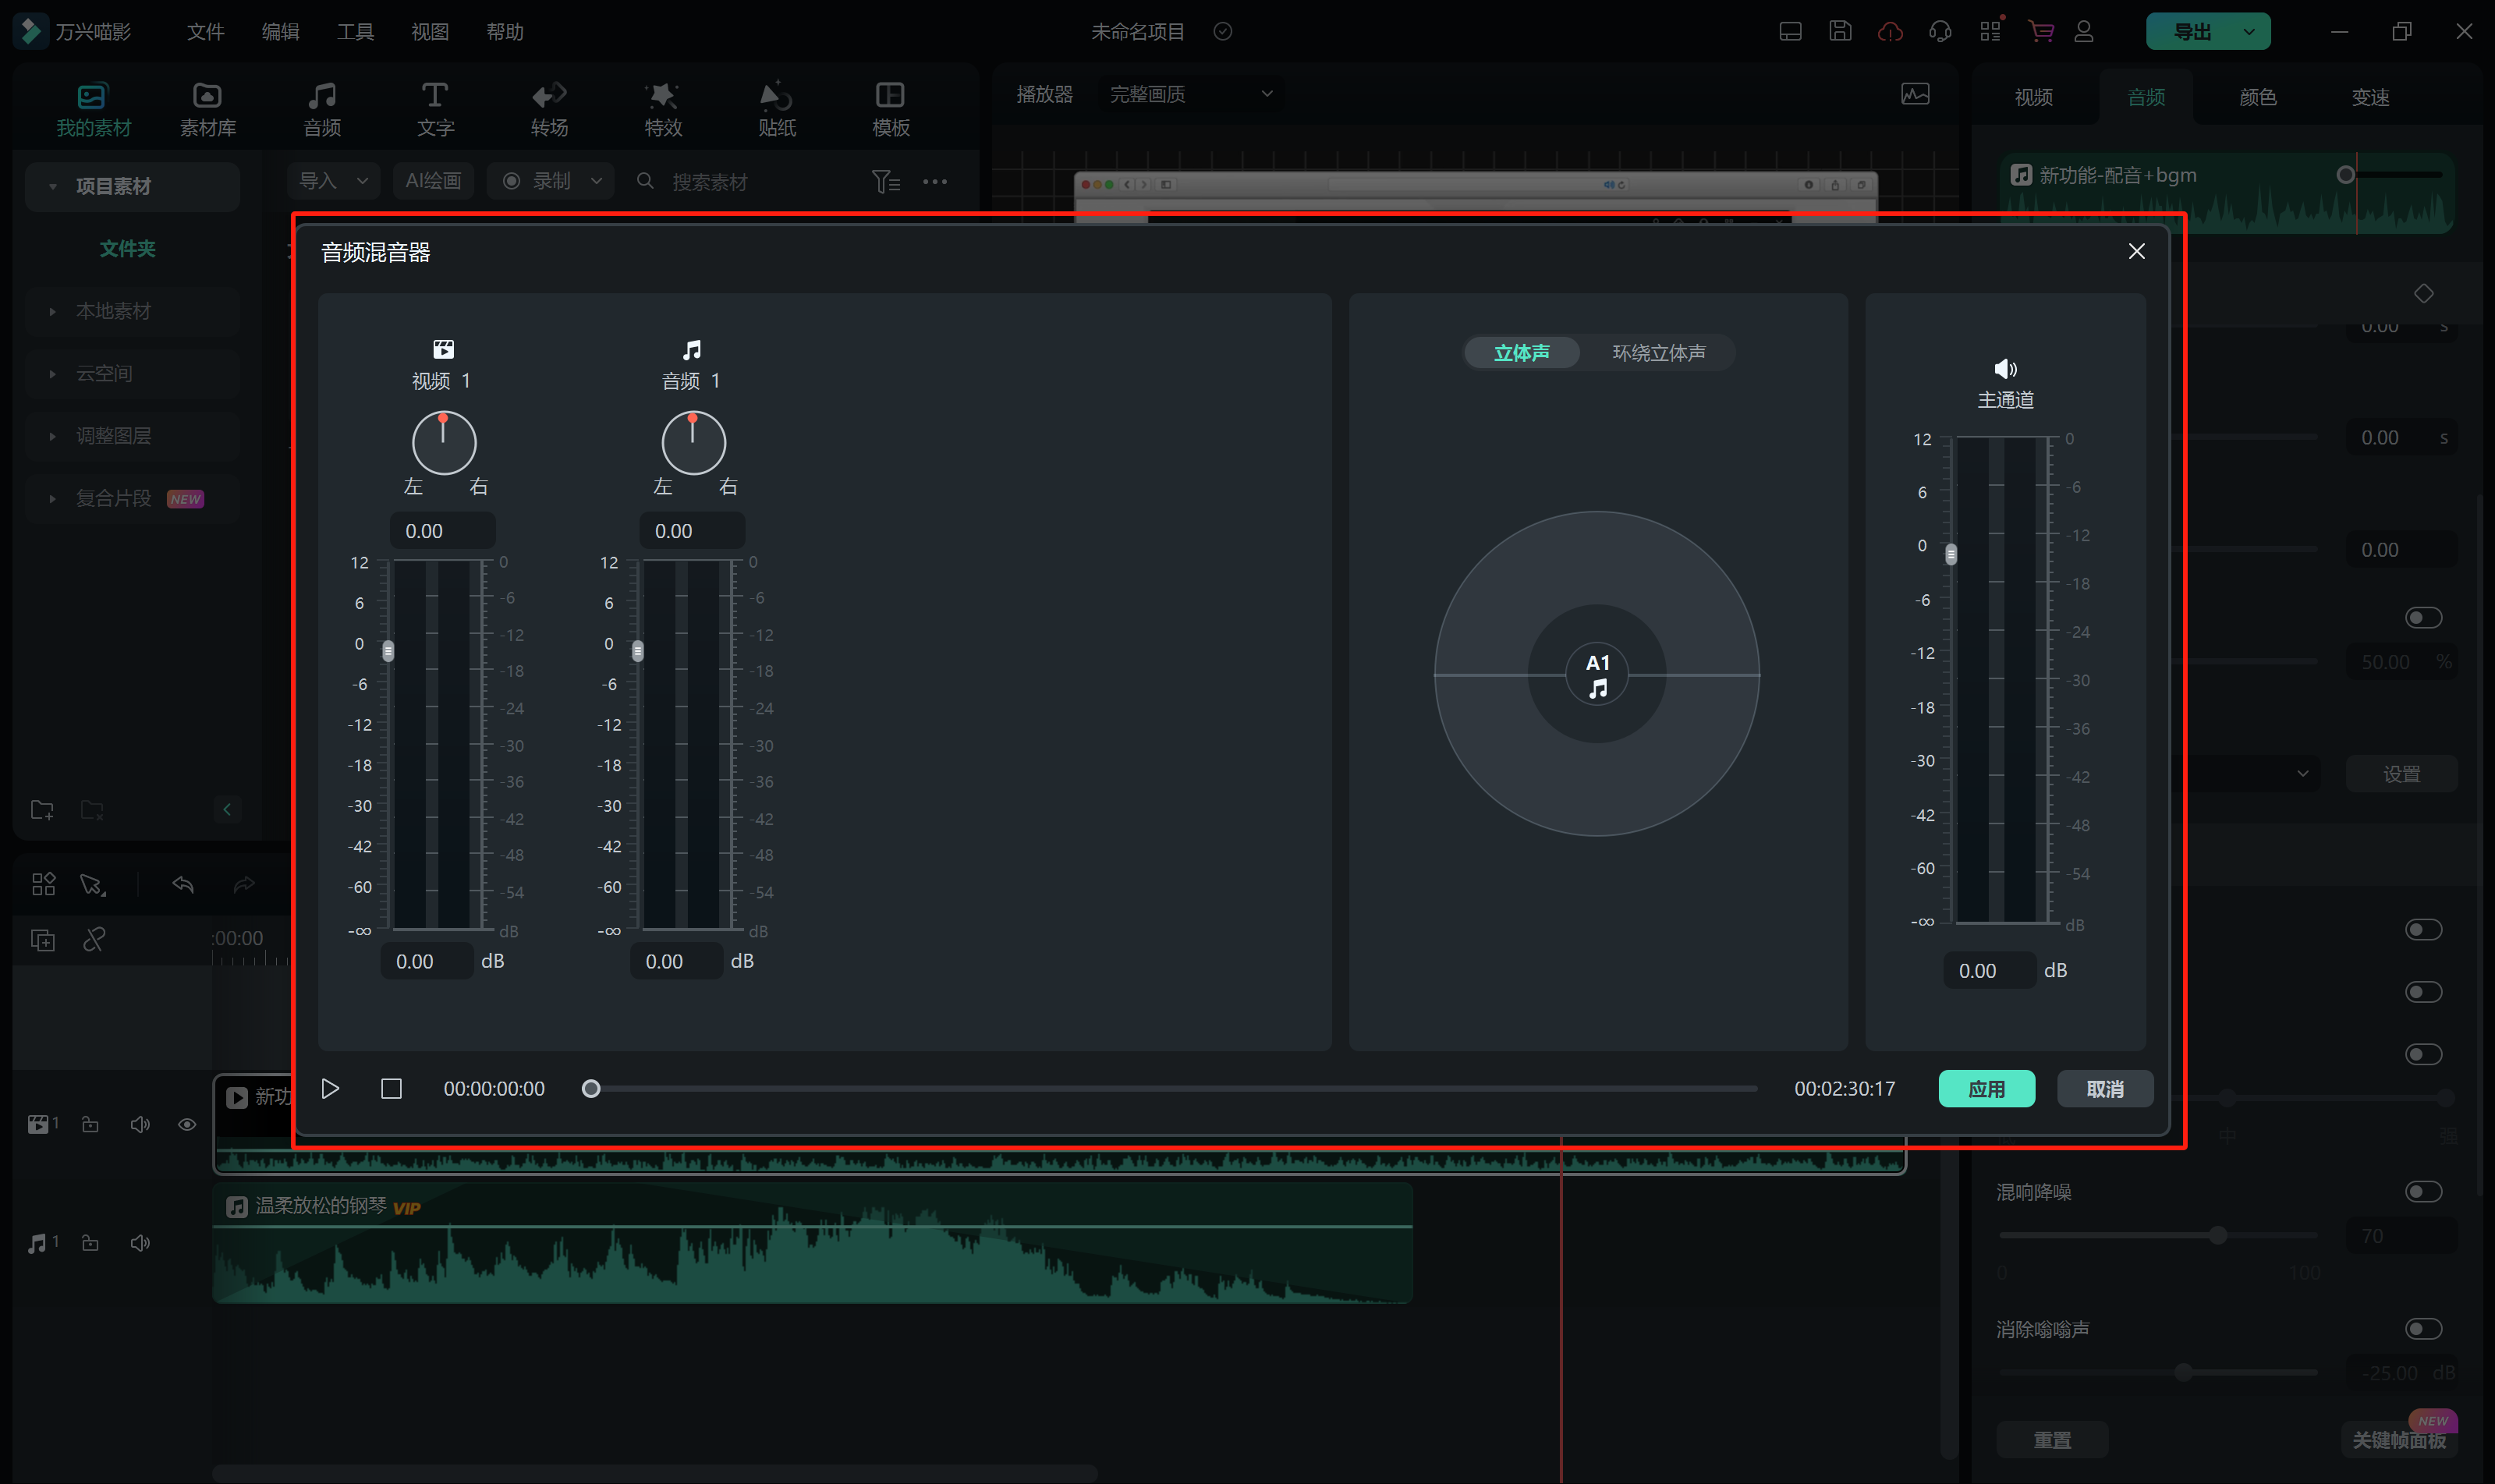The height and width of the screenshot is (1484, 2495).
Task: Click the play button in mixer
Action: coord(330,1088)
